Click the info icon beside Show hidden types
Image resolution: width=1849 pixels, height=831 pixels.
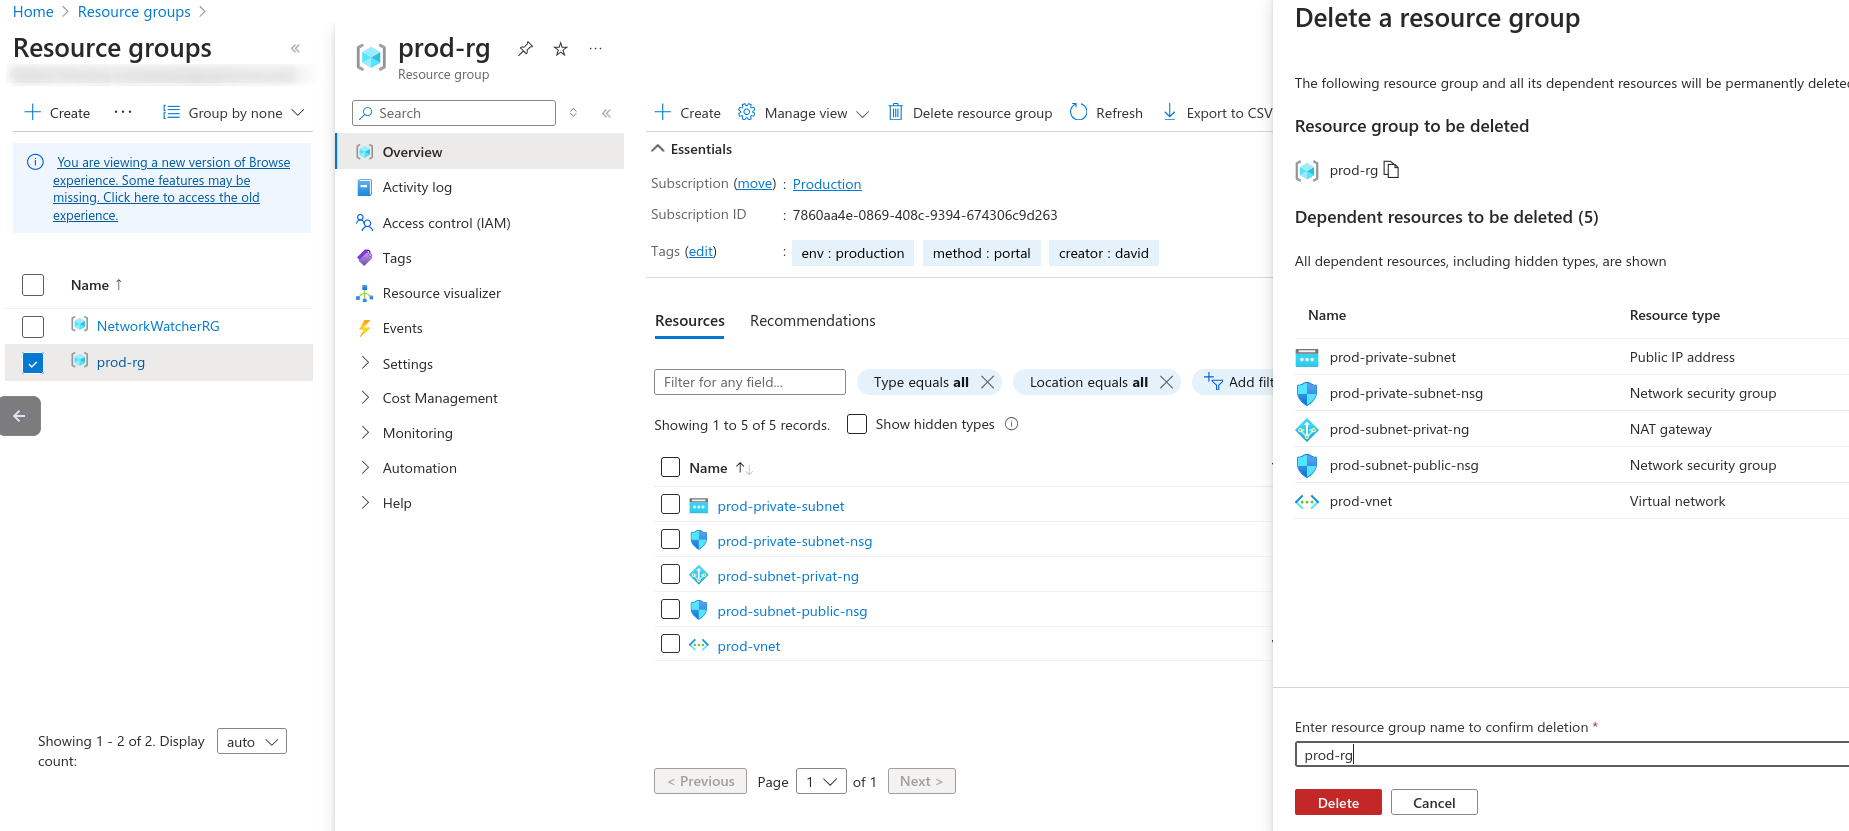click(1011, 424)
